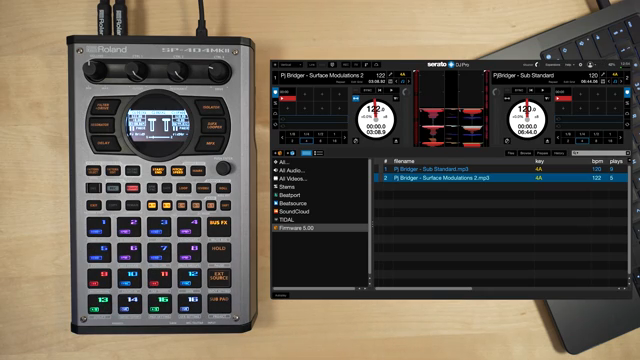Show next loop sizes on deck 2
Screen dimensions: 640x360
pyautogui.click(x=620, y=138)
